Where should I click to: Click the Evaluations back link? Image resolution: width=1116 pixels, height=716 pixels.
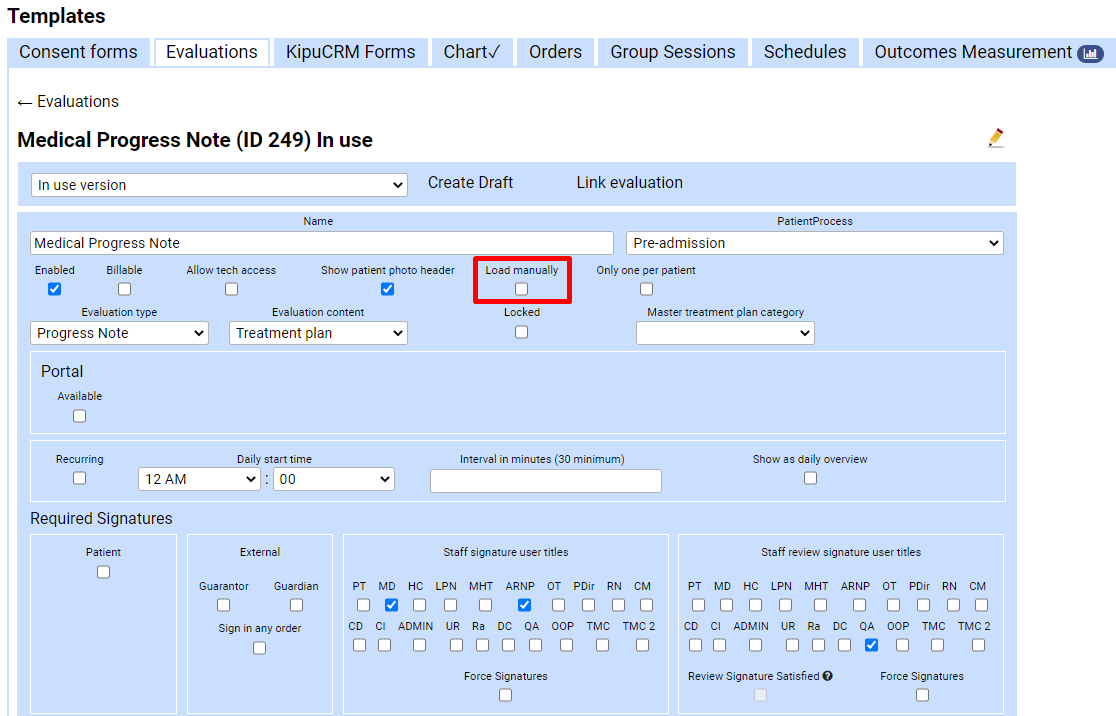click(x=67, y=101)
